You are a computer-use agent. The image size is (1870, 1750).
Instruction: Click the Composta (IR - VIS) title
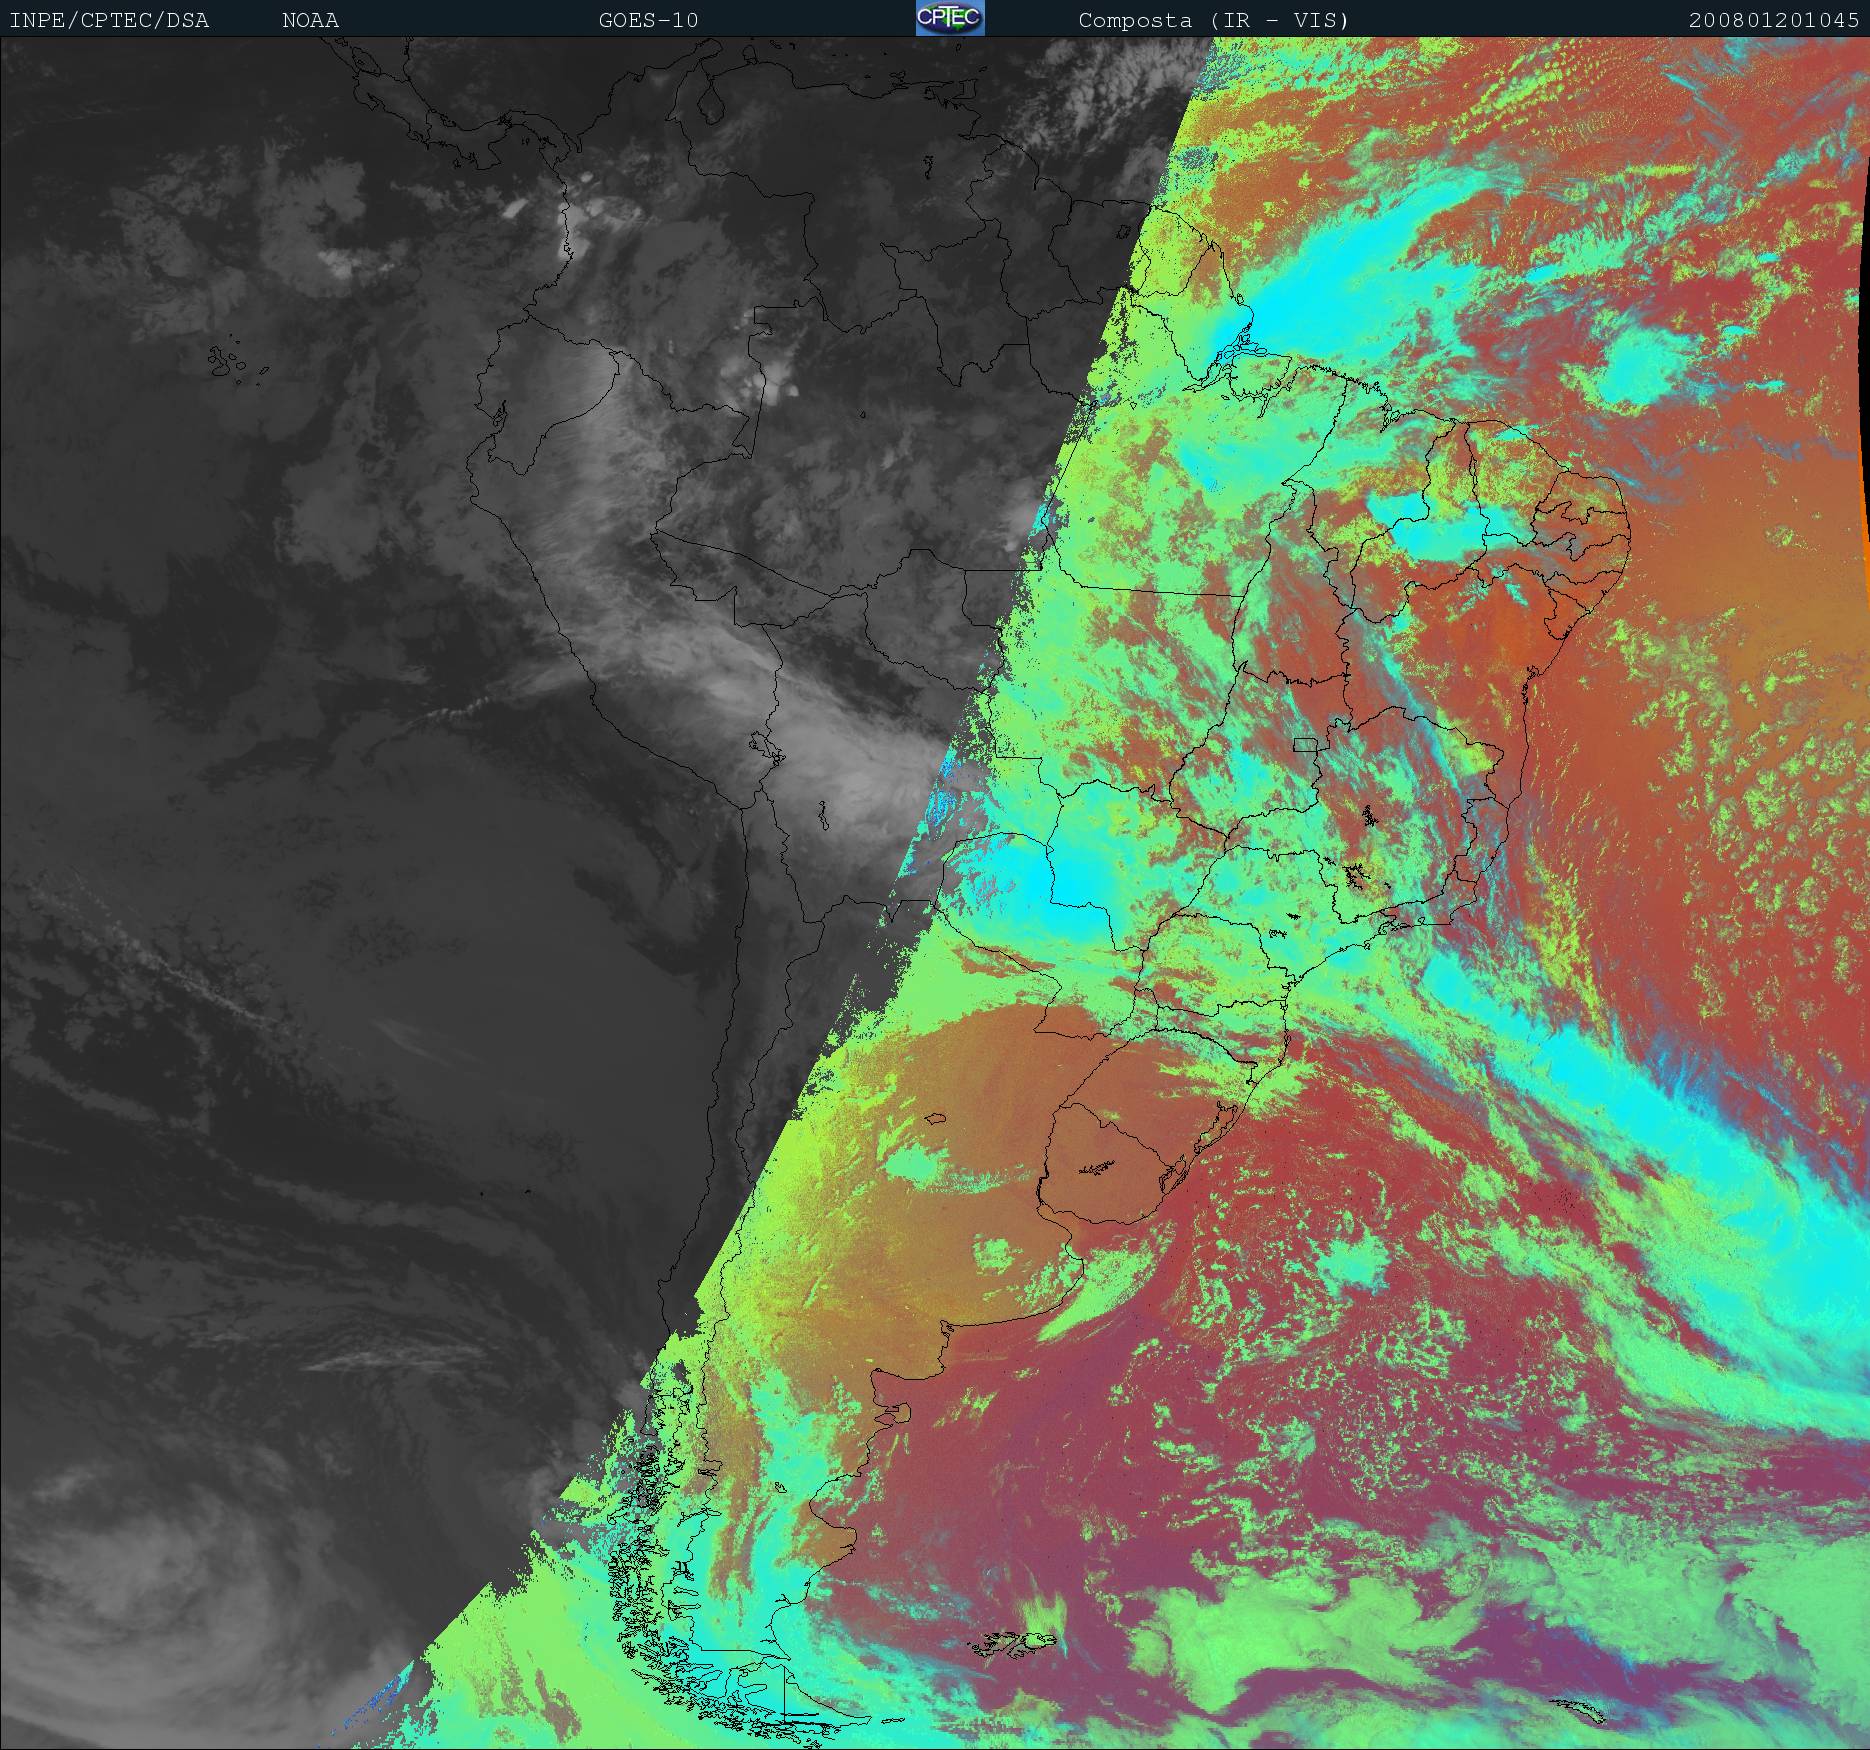(x=1213, y=20)
